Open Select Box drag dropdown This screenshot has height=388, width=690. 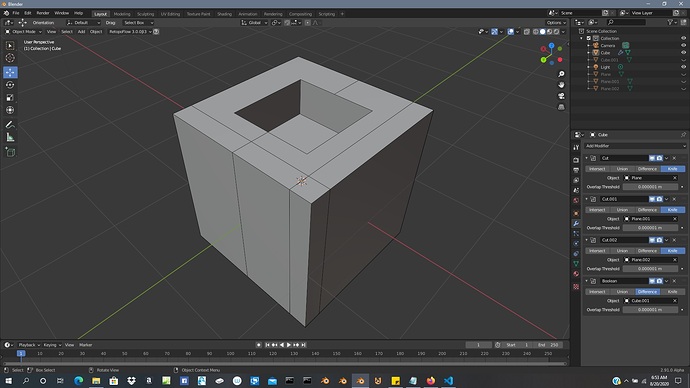click(138, 22)
